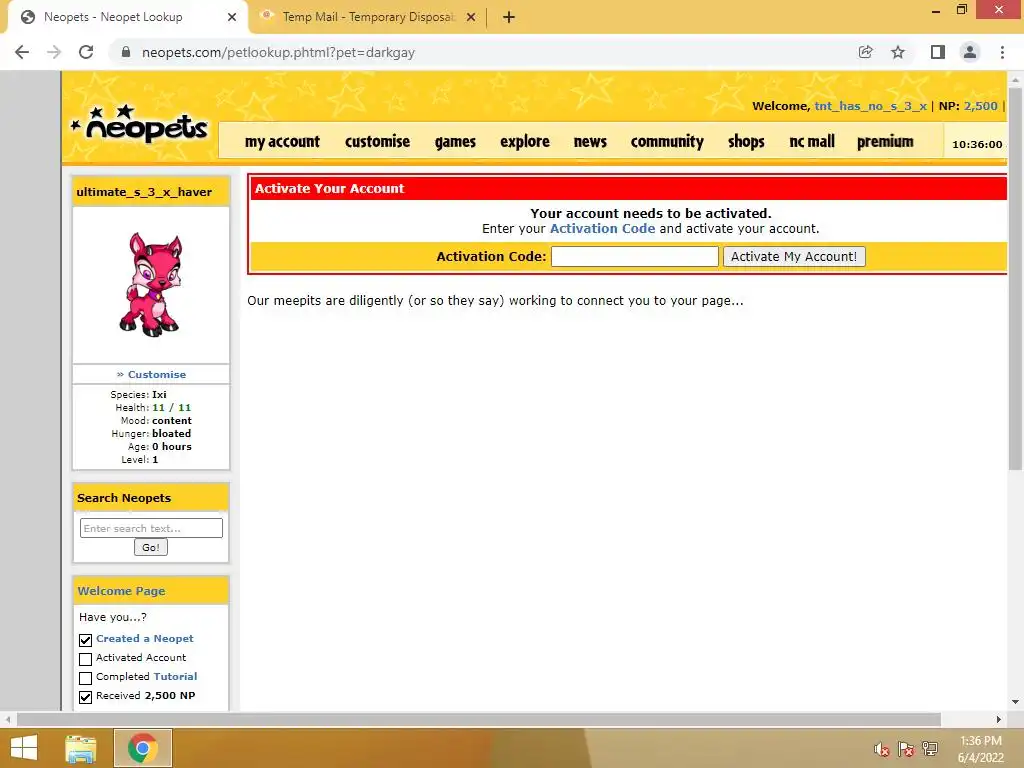
Task: Open the news menu
Action: (x=590, y=141)
